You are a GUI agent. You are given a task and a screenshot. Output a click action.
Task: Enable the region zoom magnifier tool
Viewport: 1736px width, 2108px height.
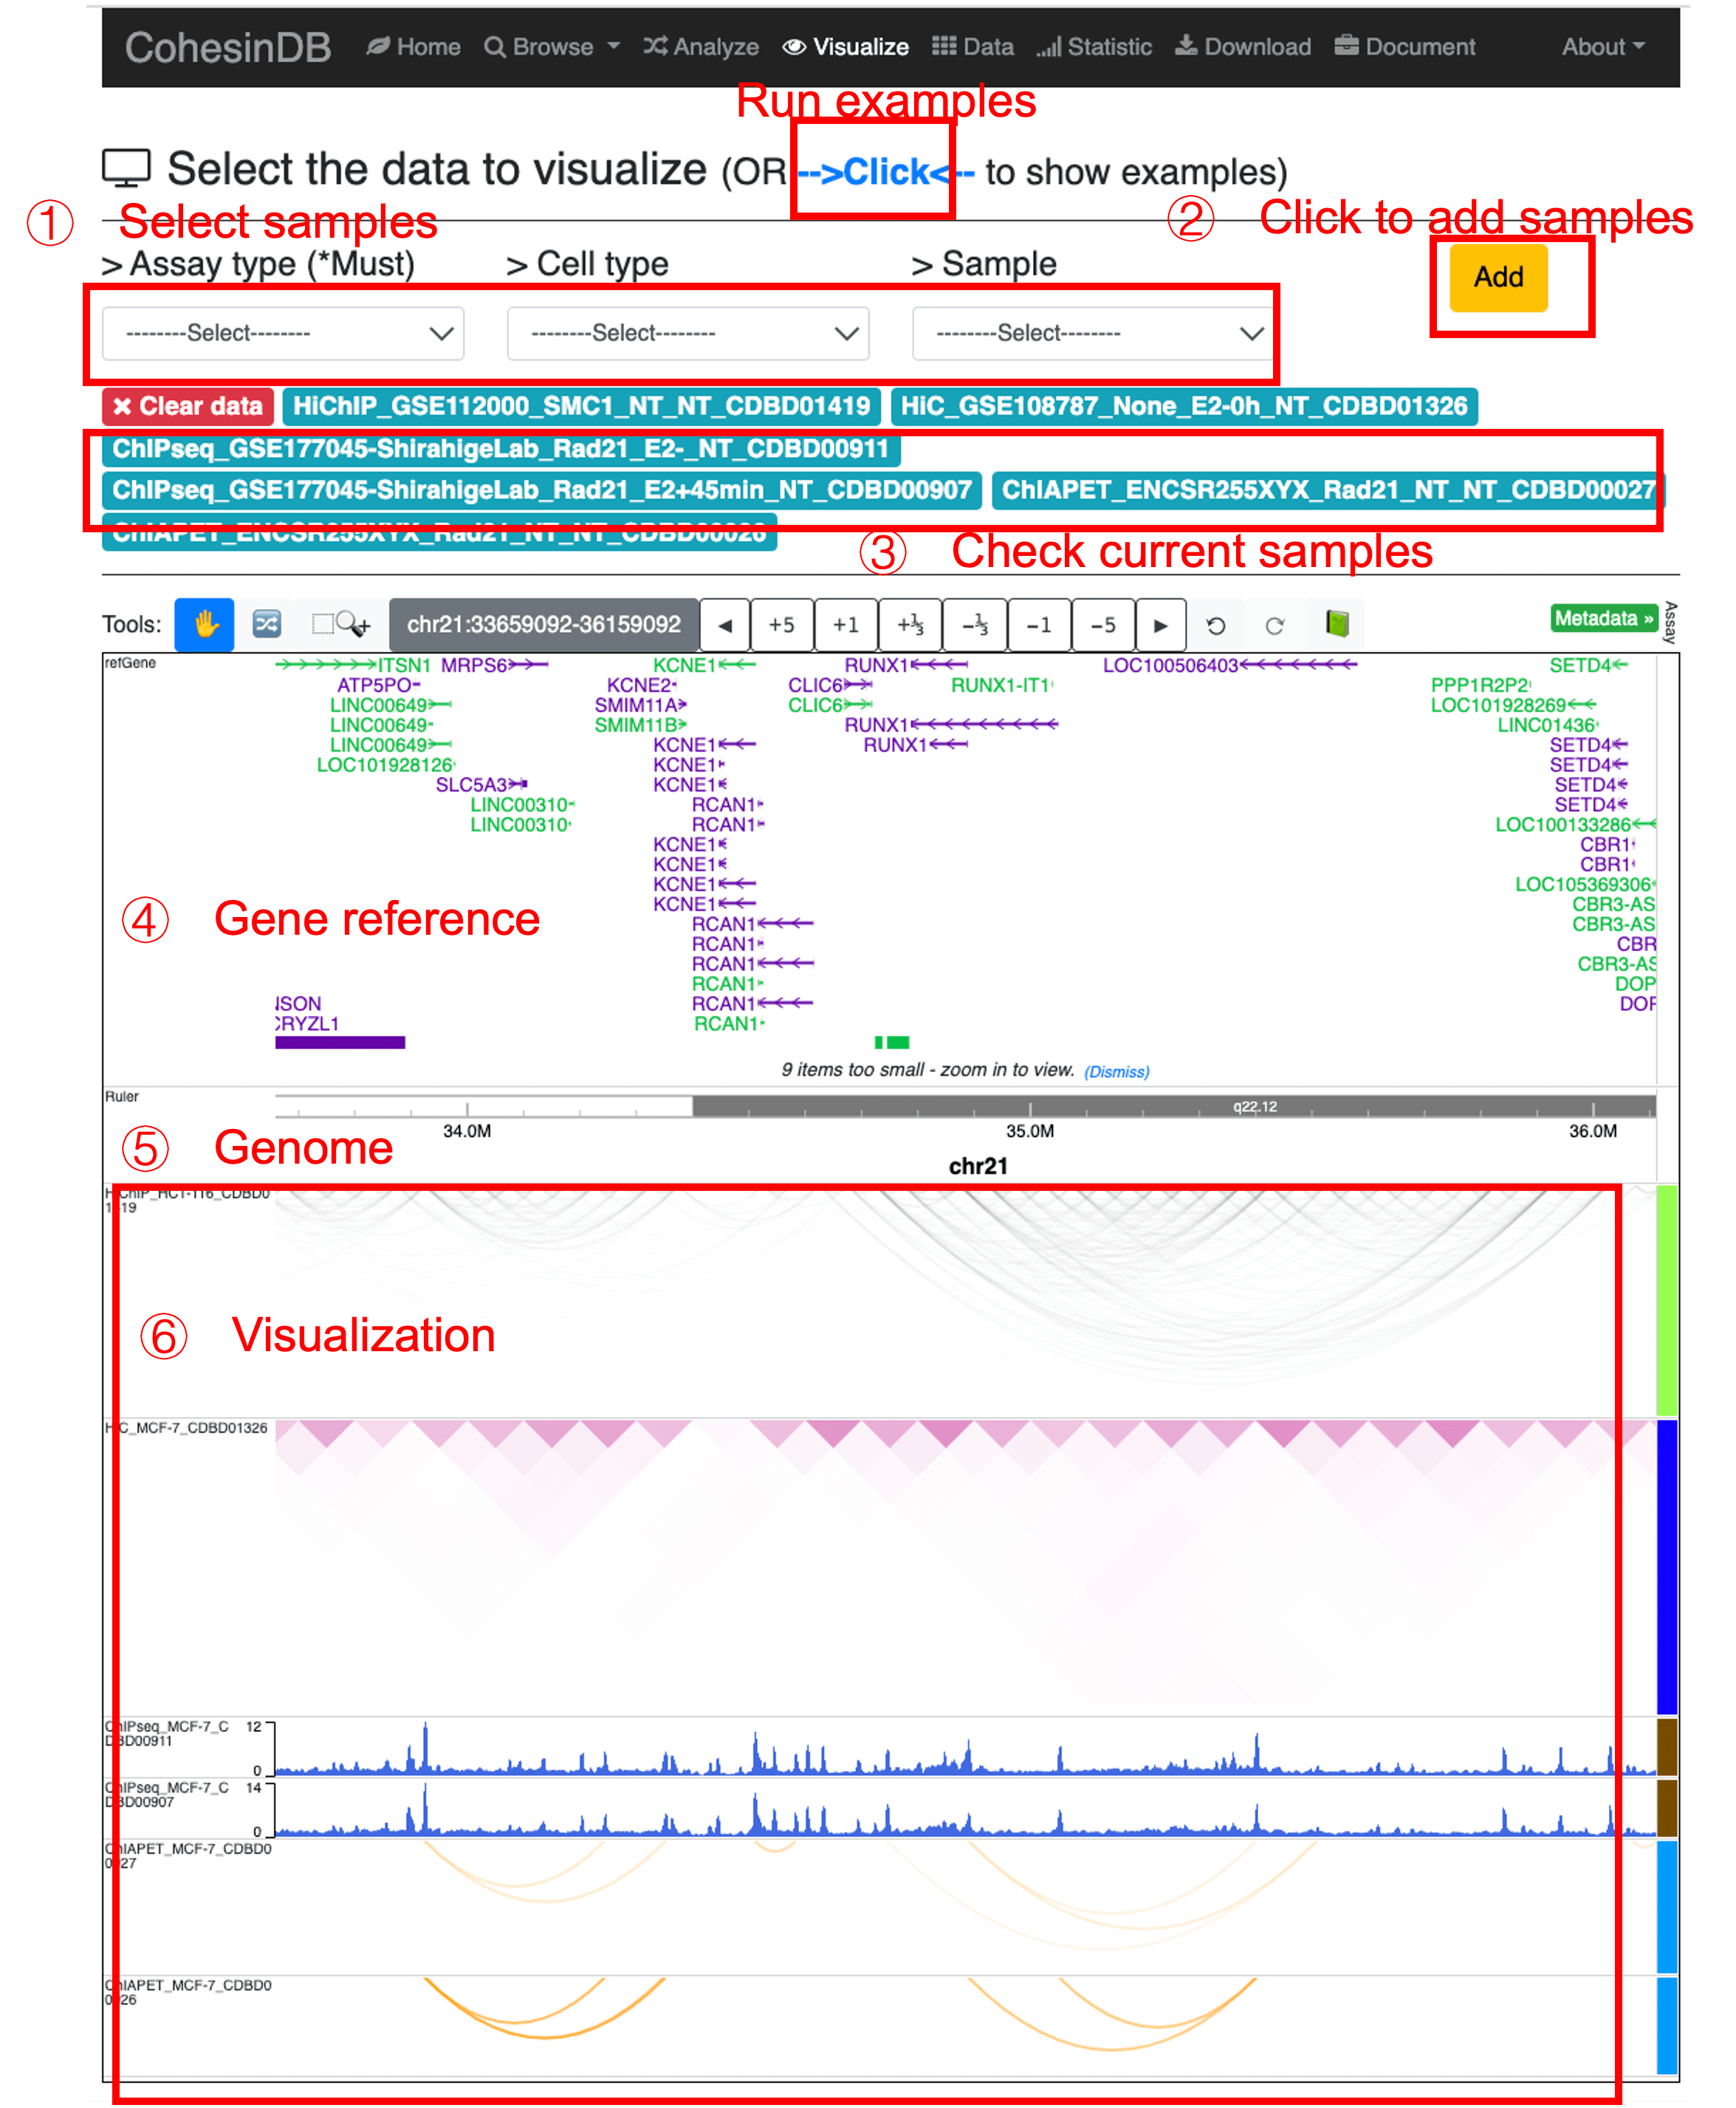(x=341, y=625)
